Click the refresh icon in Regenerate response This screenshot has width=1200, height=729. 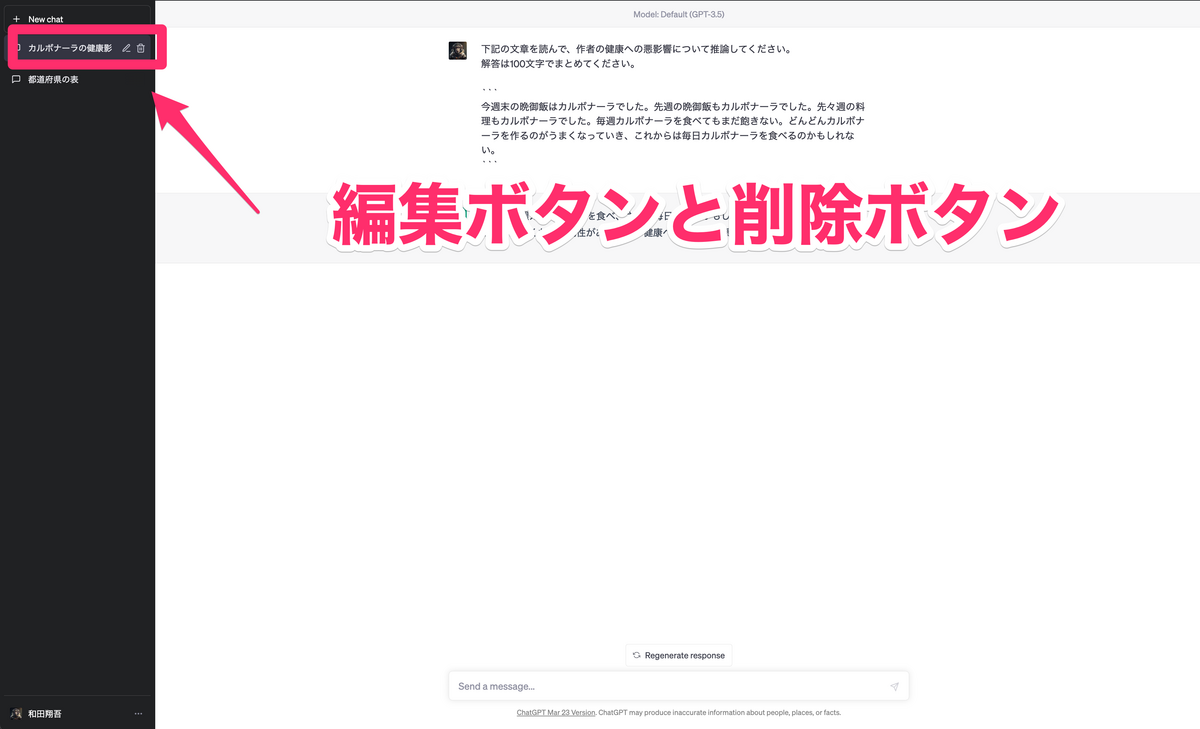(x=636, y=655)
